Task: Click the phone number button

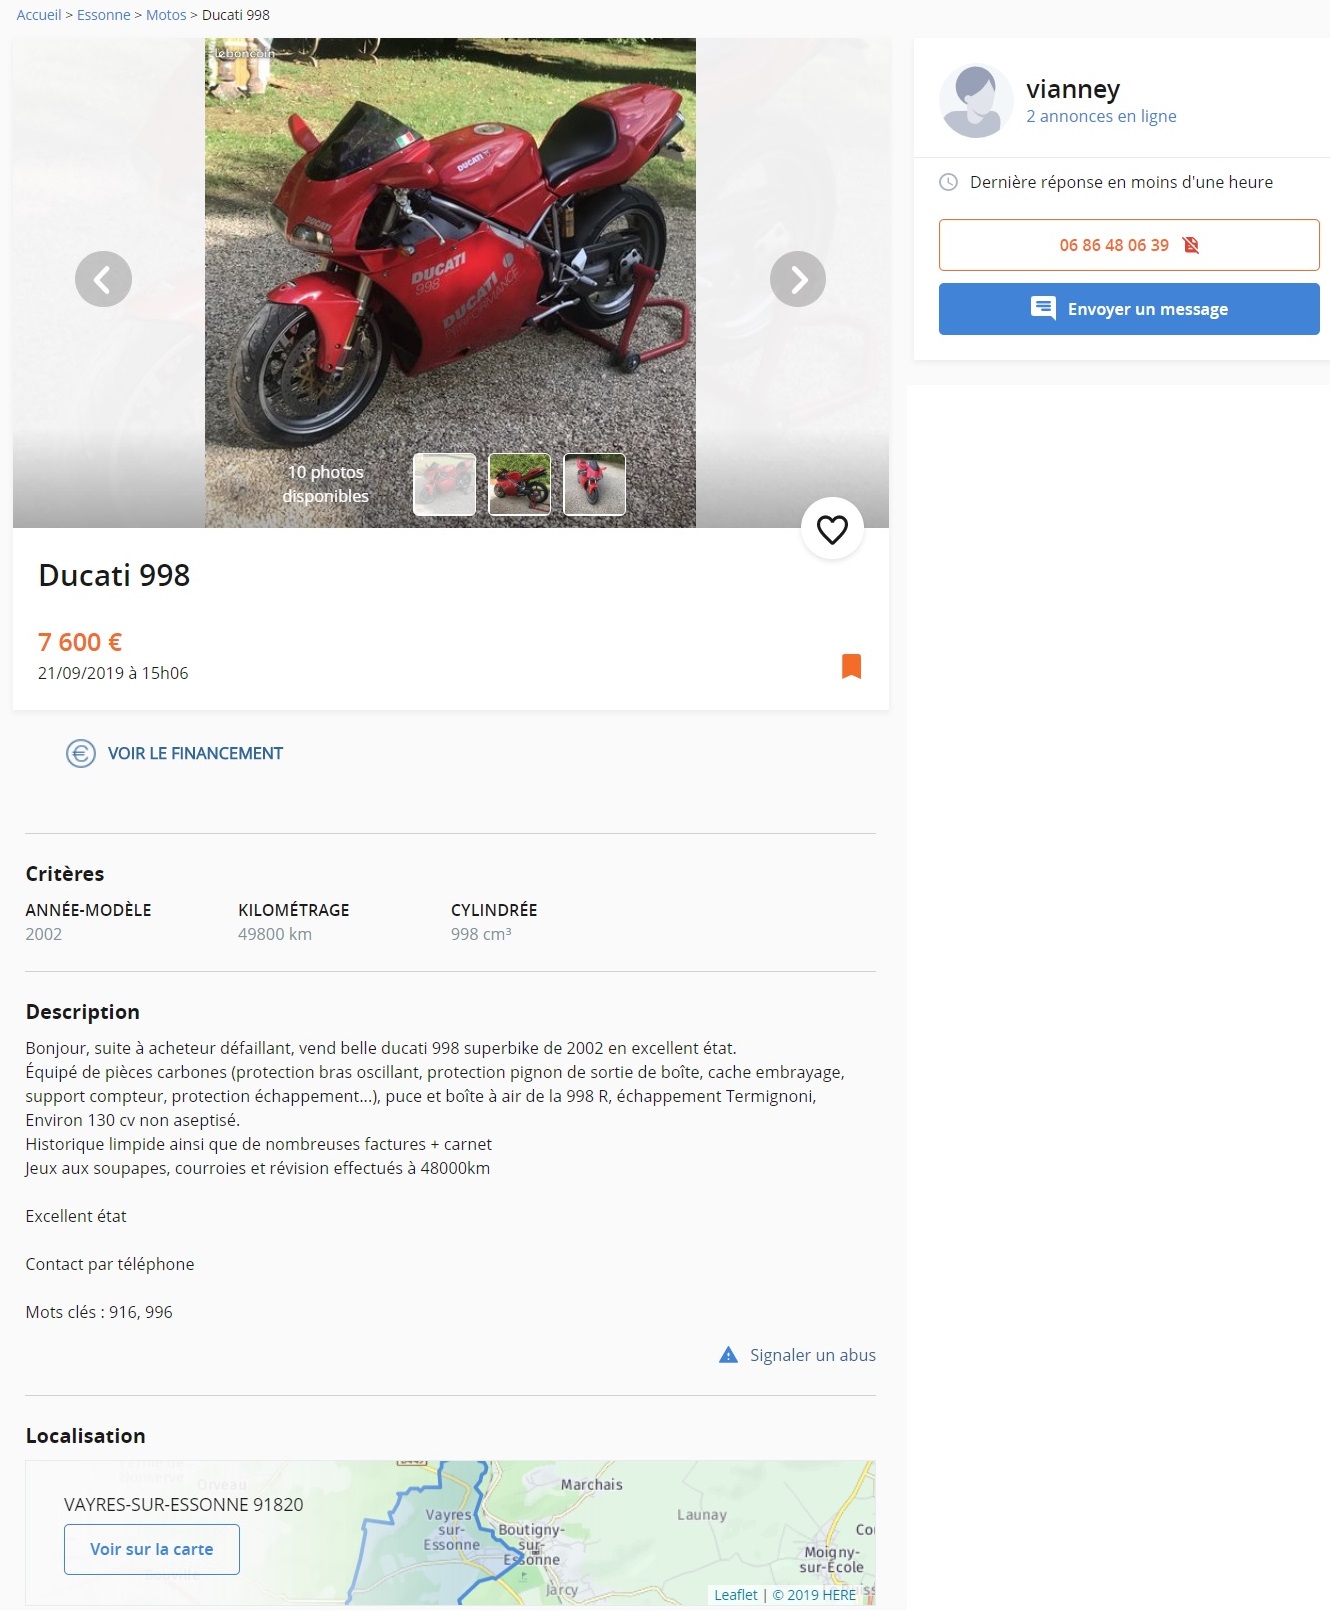Action: [x=1129, y=245]
